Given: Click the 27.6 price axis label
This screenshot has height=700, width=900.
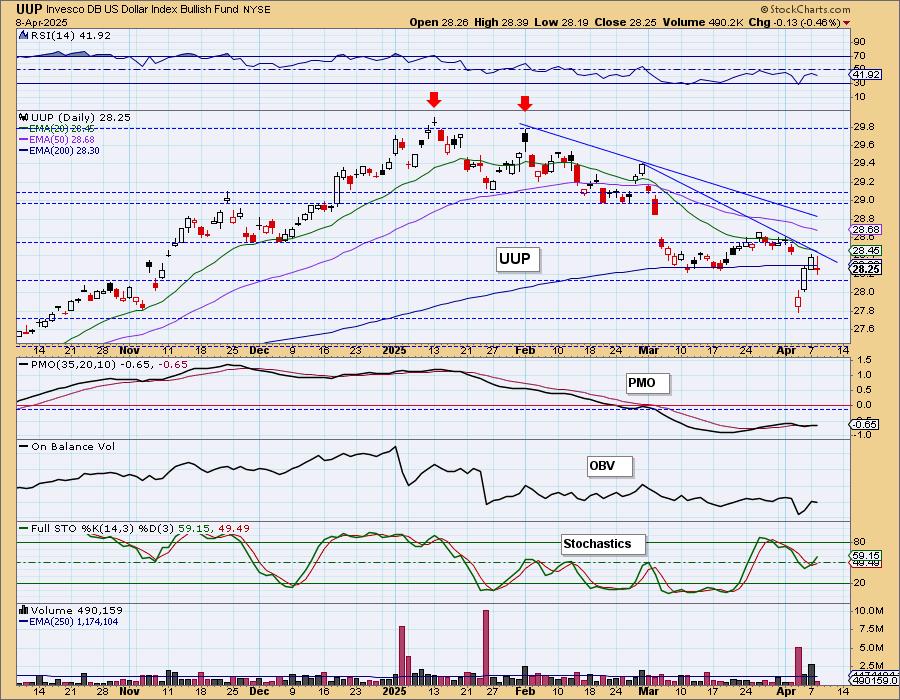Looking at the screenshot, I should 864,329.
